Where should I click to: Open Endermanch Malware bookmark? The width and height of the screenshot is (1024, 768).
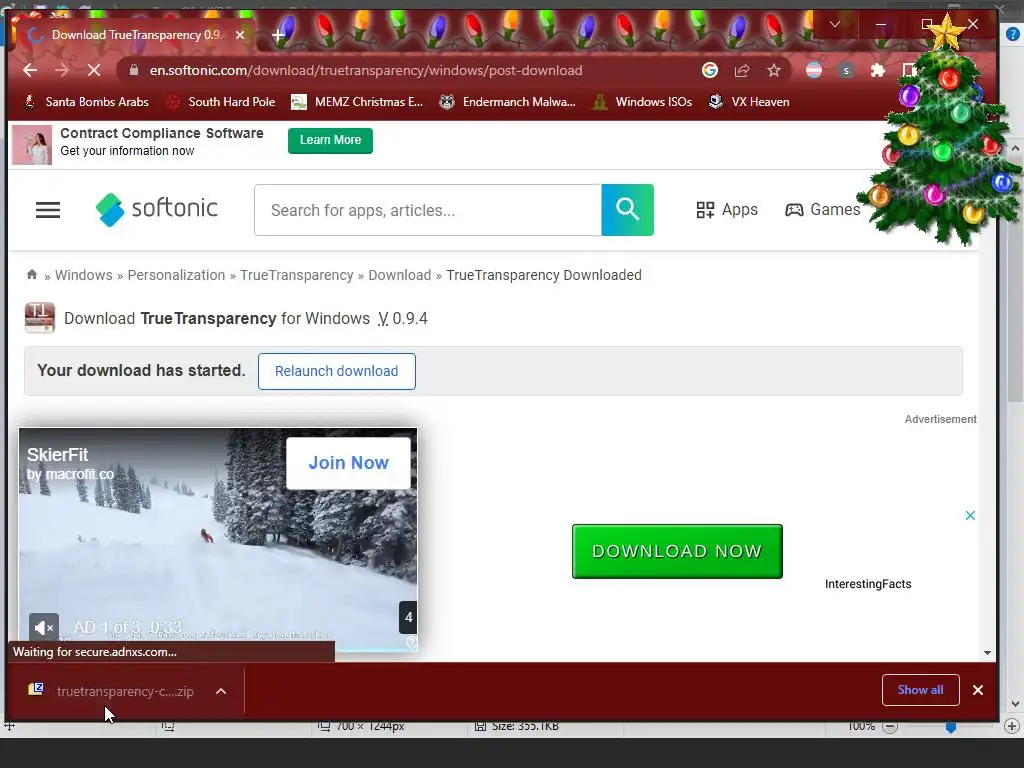click(507, 102)
